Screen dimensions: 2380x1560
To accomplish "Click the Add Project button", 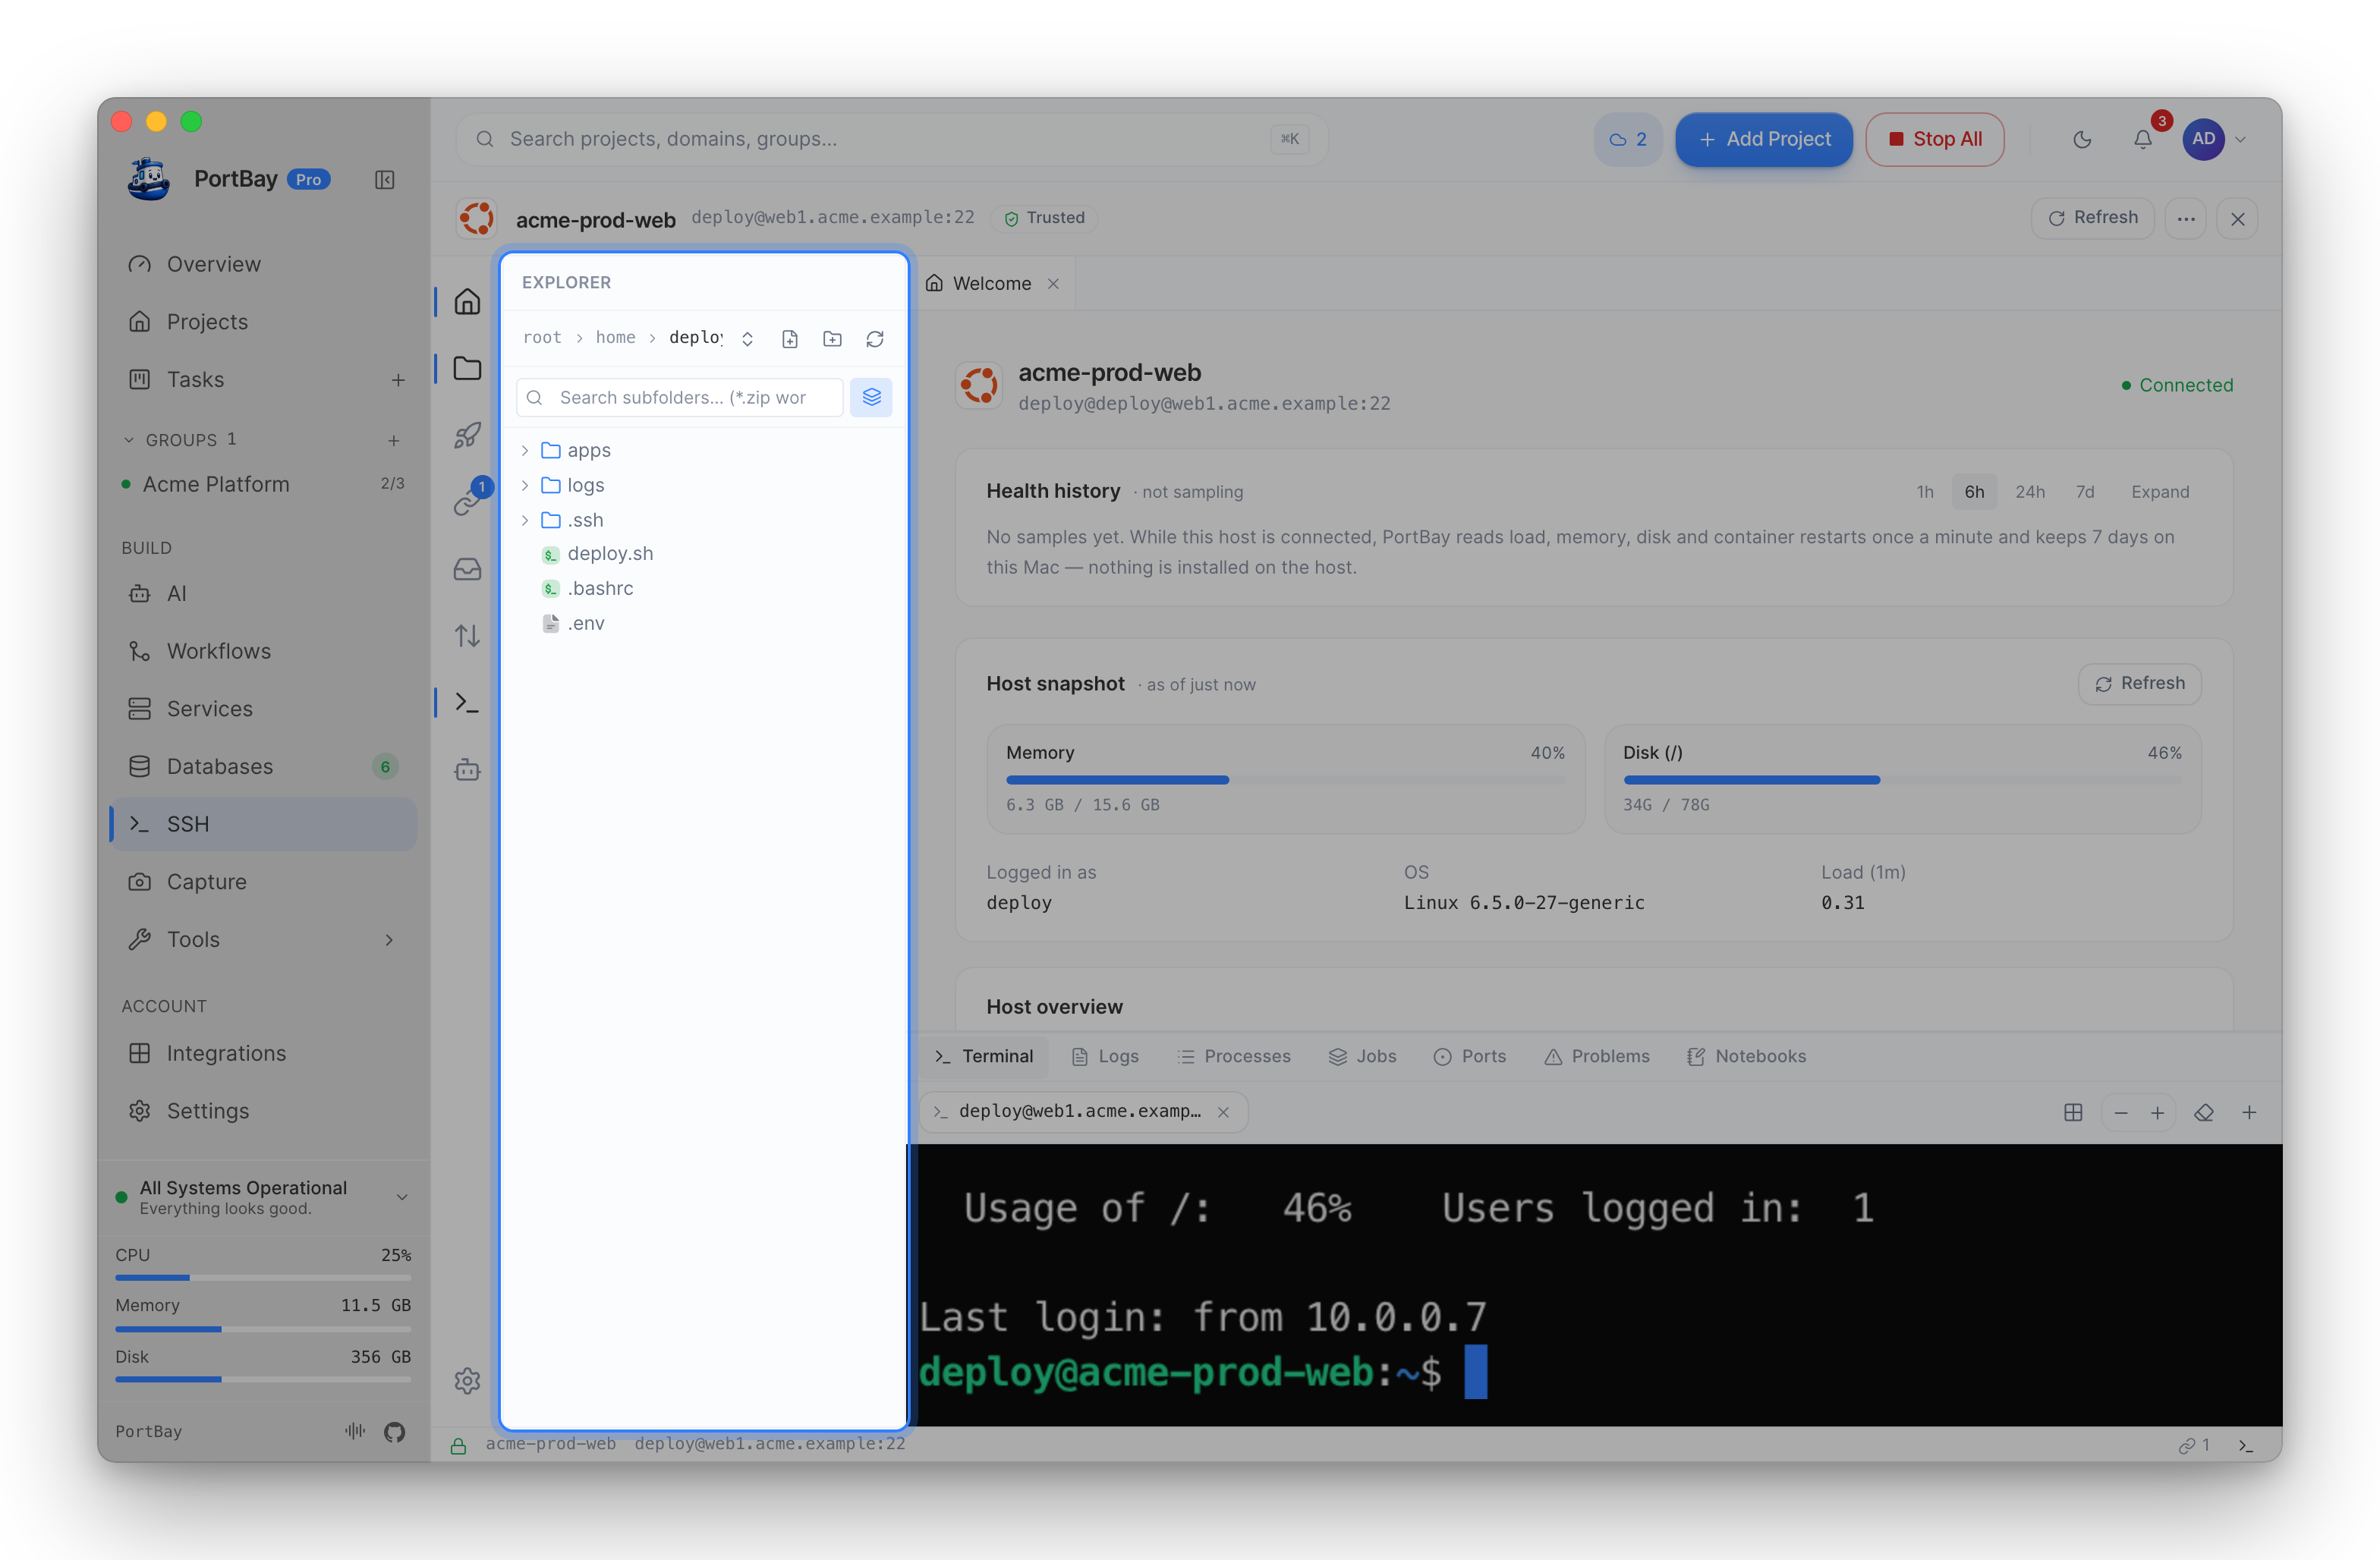I will 1764,139.
